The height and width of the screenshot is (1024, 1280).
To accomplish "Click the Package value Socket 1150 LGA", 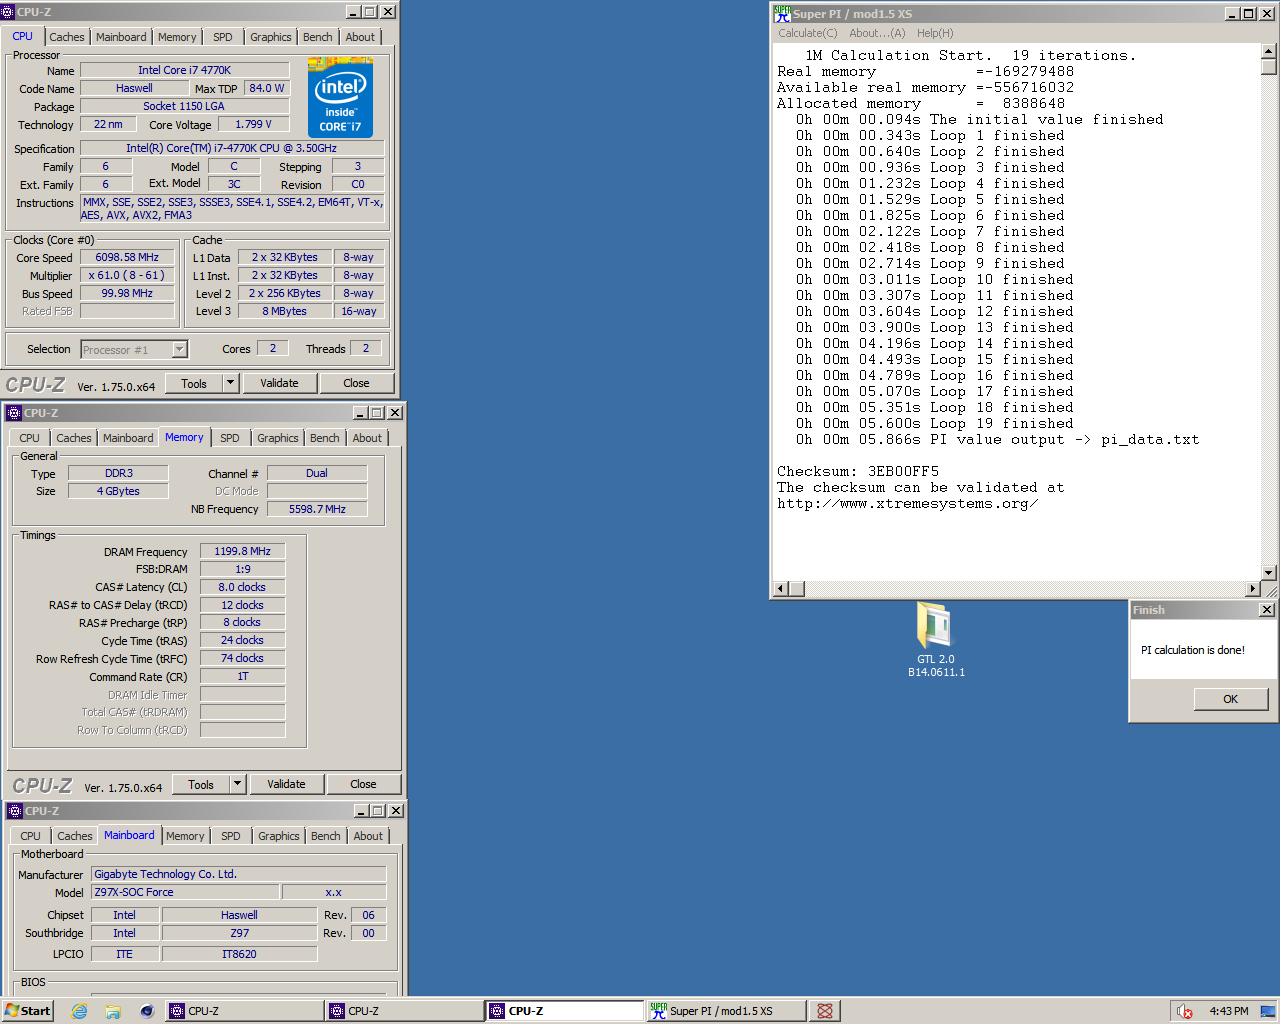I will click(184, 106).
